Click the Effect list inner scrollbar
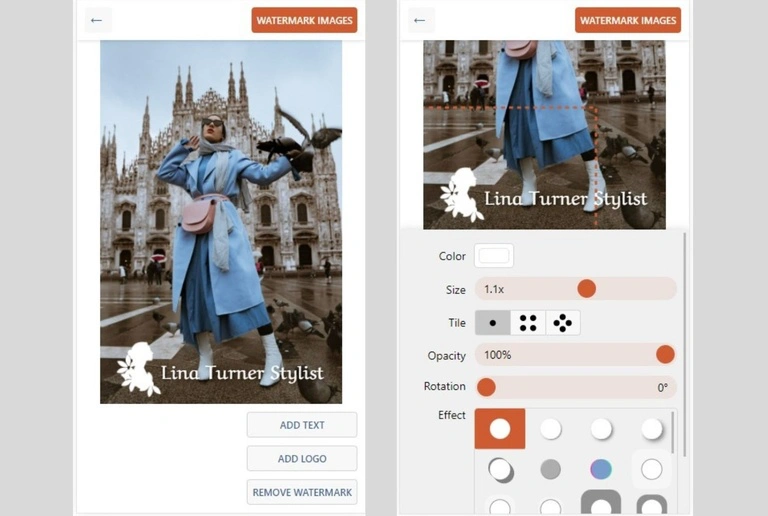768x516 pixels. (673, 433)
